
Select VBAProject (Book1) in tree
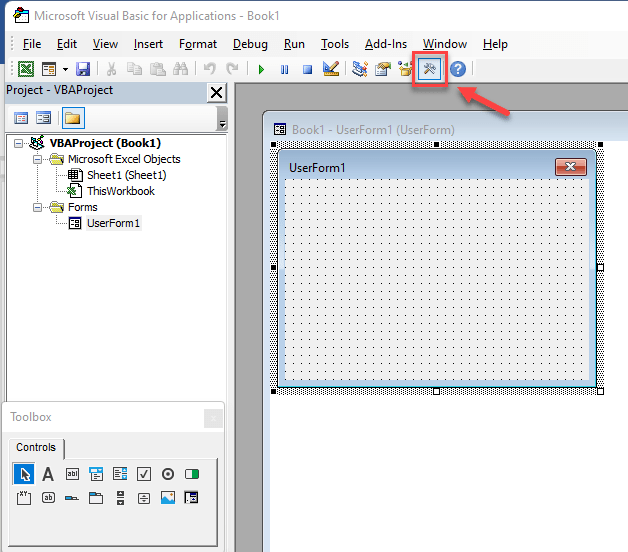(x=105, y=143)
